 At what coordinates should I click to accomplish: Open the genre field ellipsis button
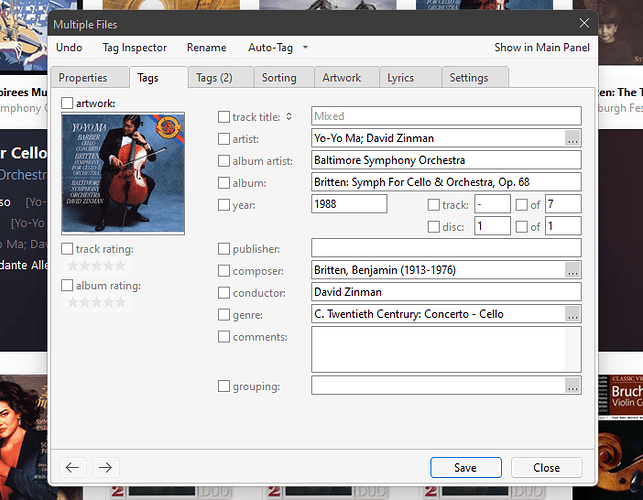(572, 314)
